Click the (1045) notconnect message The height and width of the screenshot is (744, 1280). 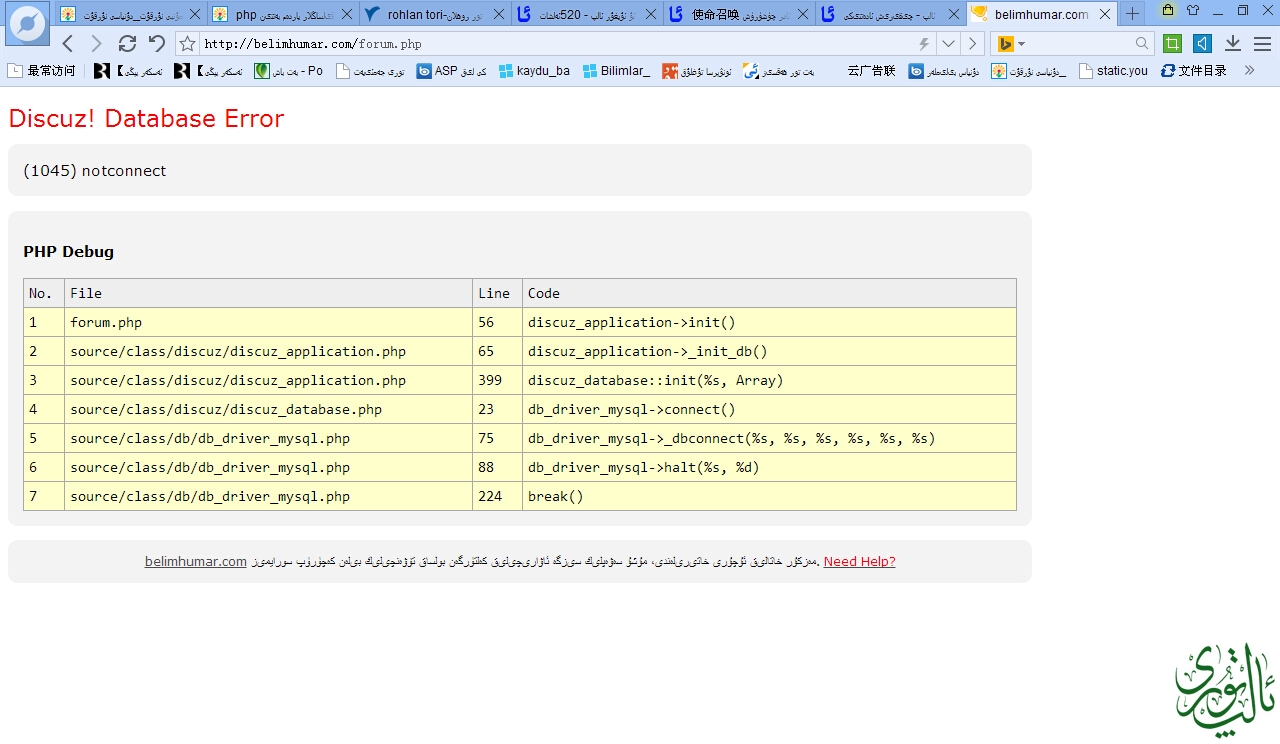tap(94, 170)
